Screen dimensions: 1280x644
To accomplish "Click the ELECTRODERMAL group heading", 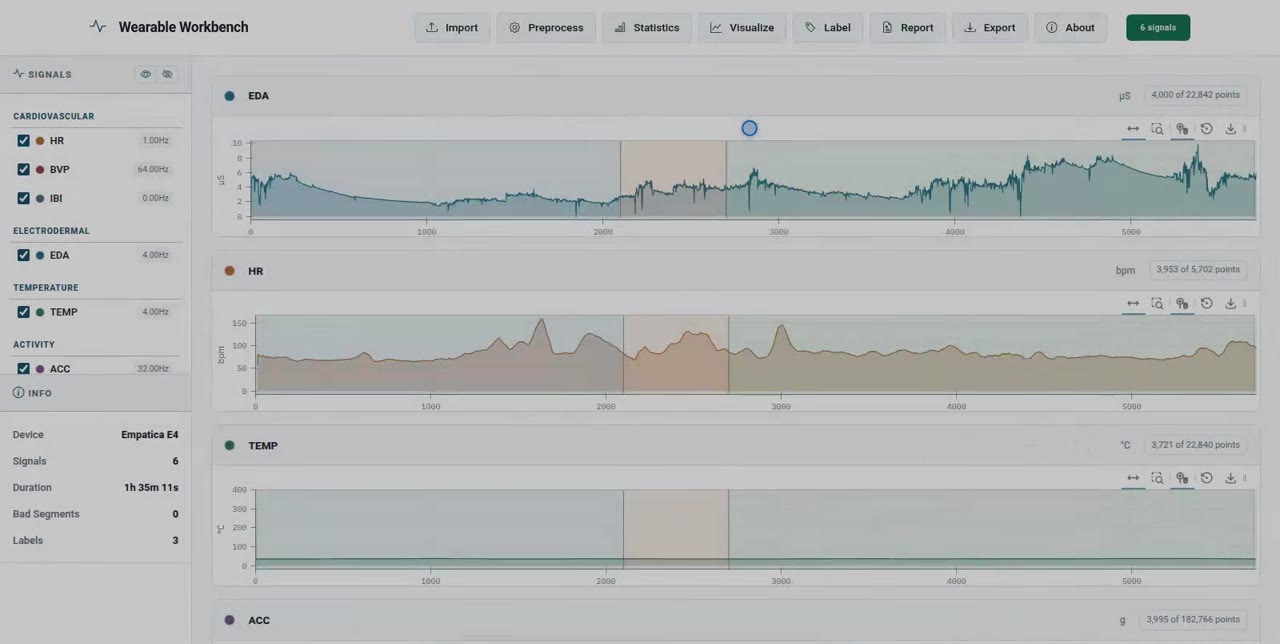I will pyautogui.click(x=51, y=231).
